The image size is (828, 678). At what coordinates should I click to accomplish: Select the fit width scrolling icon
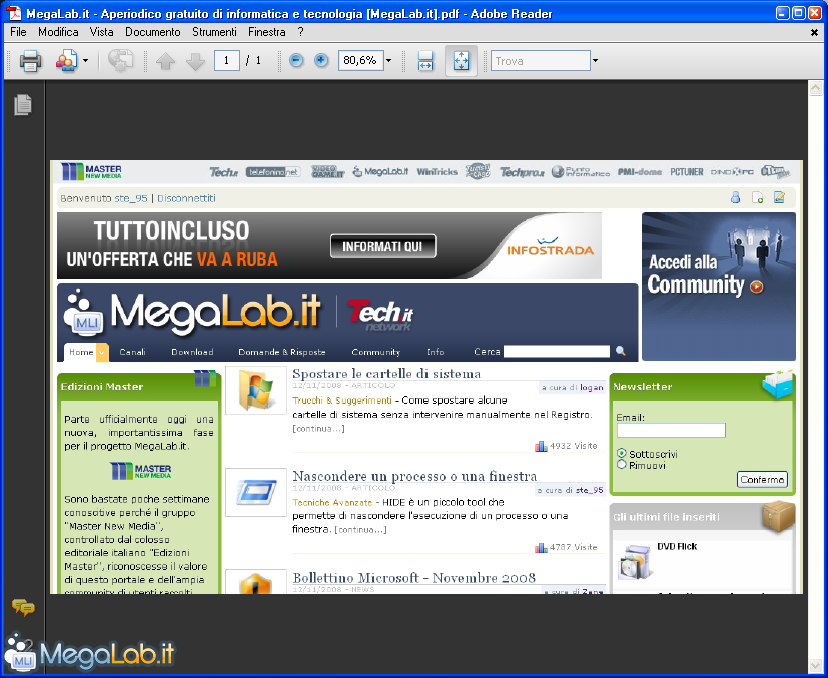tap(425, 61)
